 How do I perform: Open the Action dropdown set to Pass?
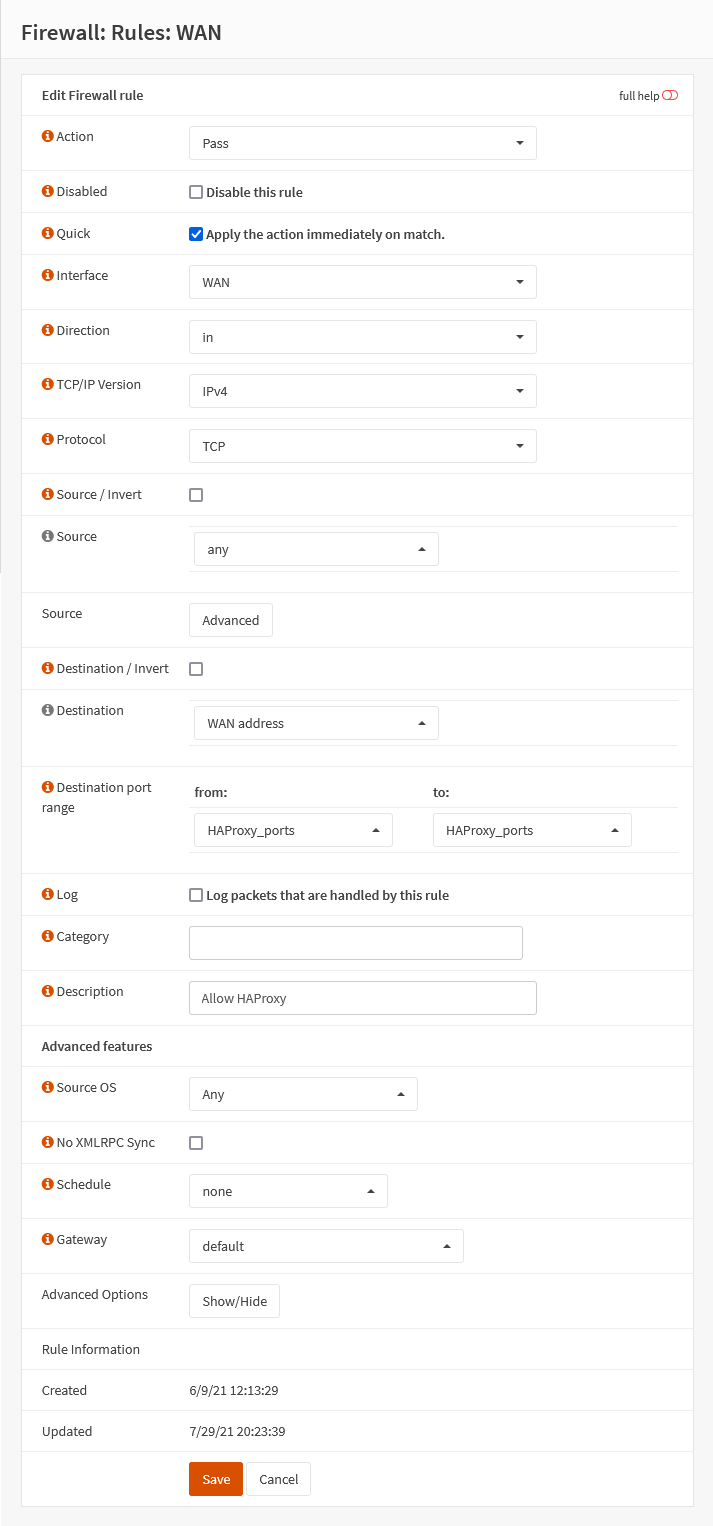[362, 143]
